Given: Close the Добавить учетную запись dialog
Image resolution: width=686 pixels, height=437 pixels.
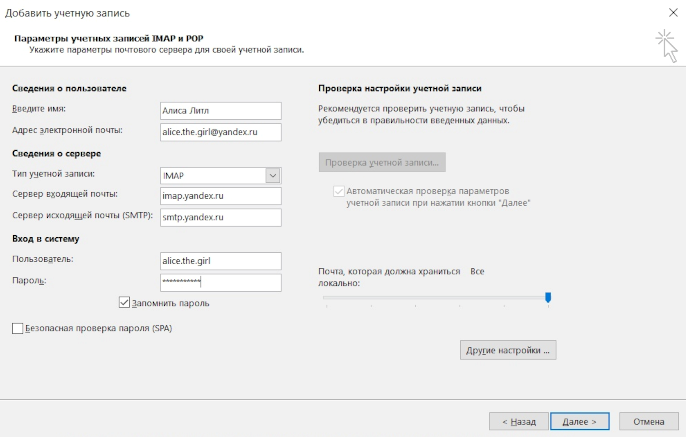Looking at the screenshot, I should click(x=668, y=11).
